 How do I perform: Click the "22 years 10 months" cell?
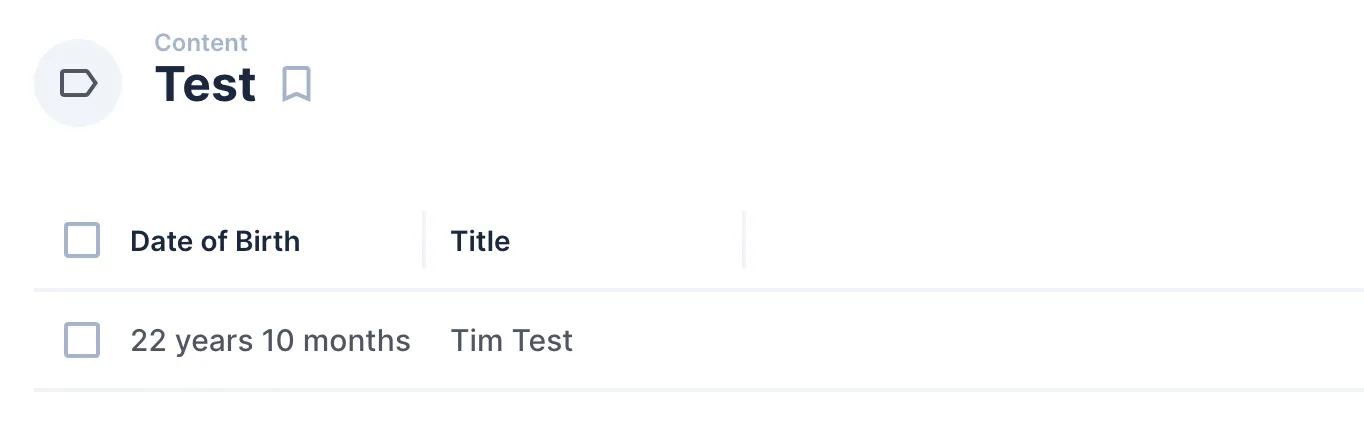[x=270, y=340]
